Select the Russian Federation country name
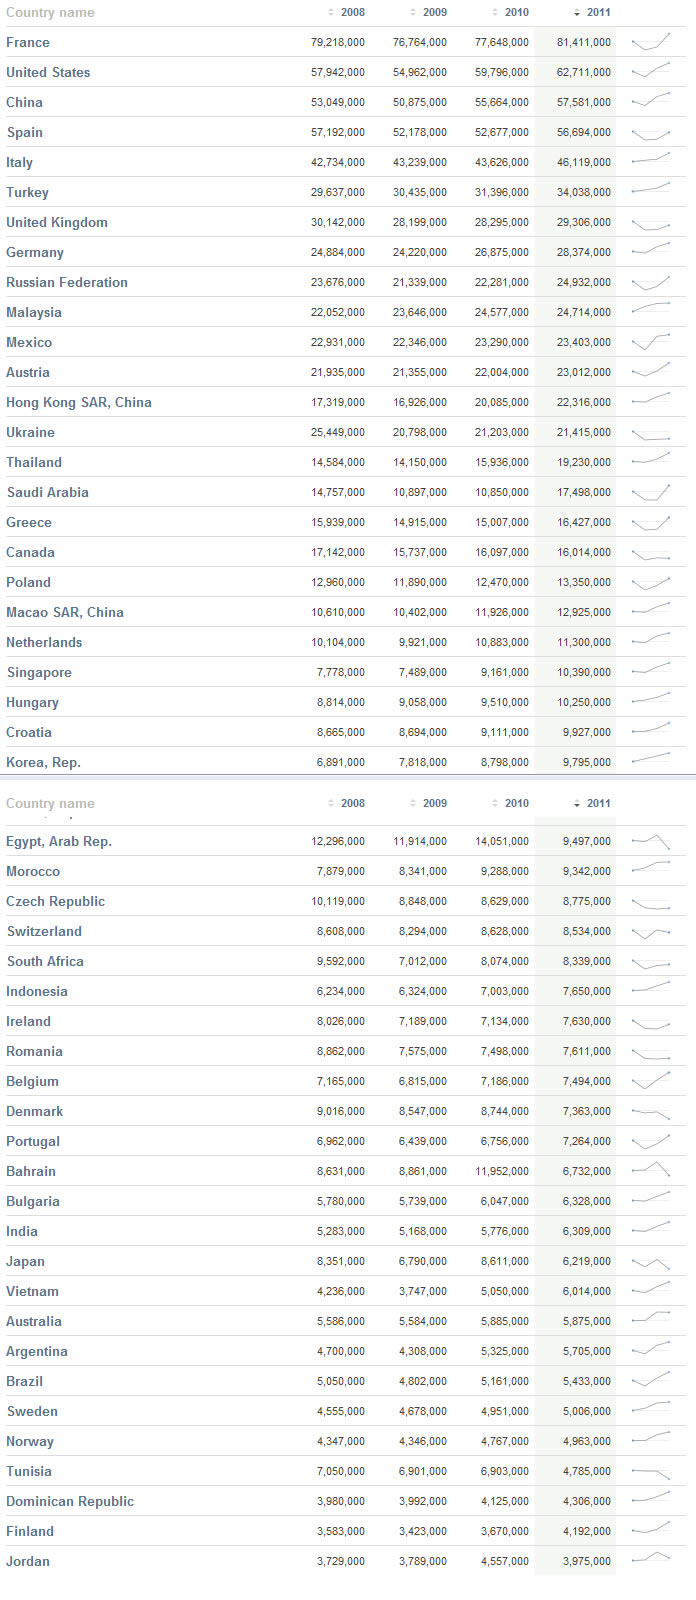The image size is (696, 1600). point(67,282)
